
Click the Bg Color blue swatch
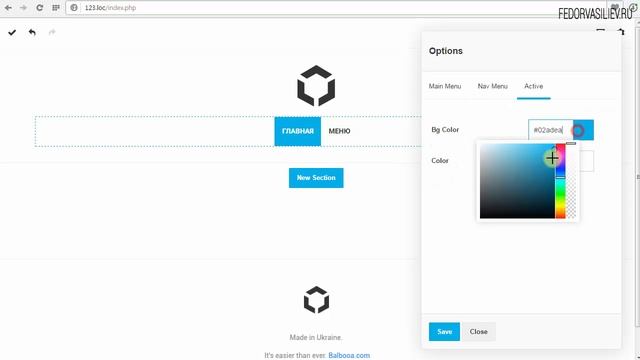click(584, 130)
